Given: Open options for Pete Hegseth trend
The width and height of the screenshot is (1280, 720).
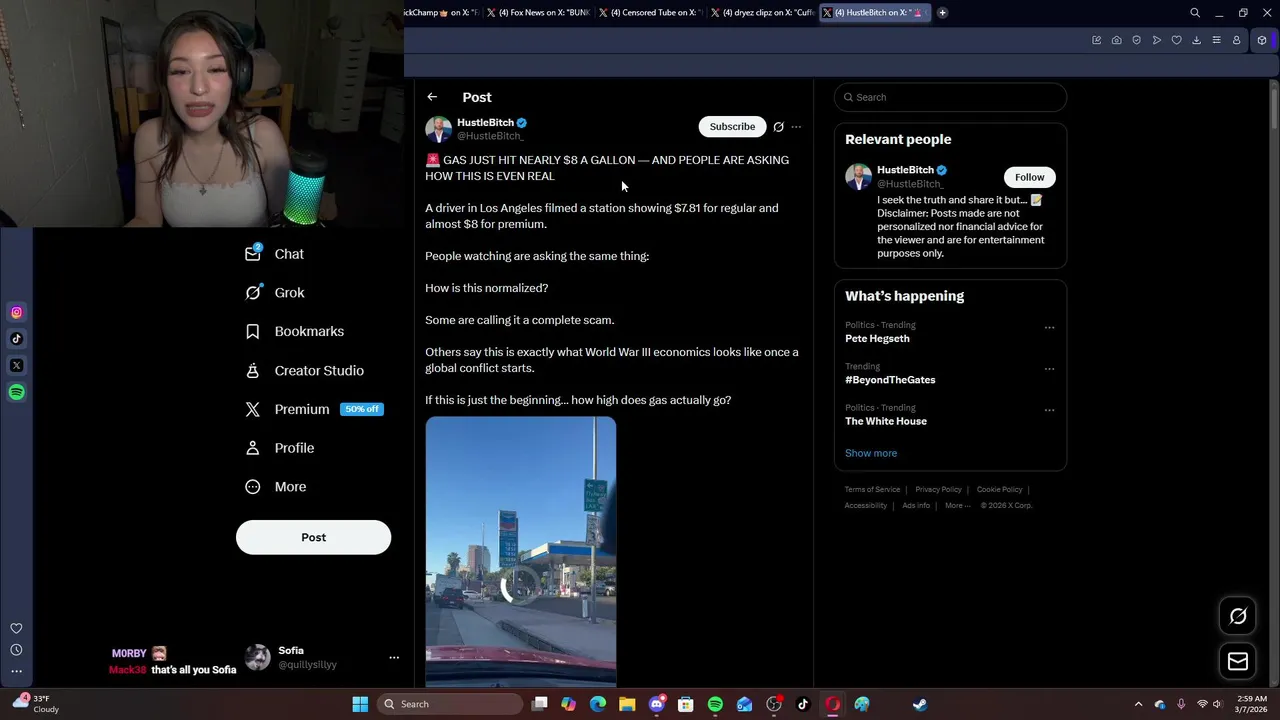Looking at the screenshot, I should [1049, 327].
